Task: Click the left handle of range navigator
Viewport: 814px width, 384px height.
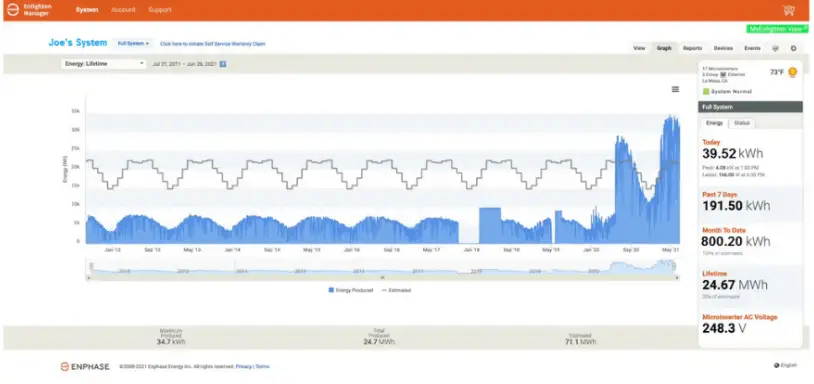Action: (x=91, y=267)
